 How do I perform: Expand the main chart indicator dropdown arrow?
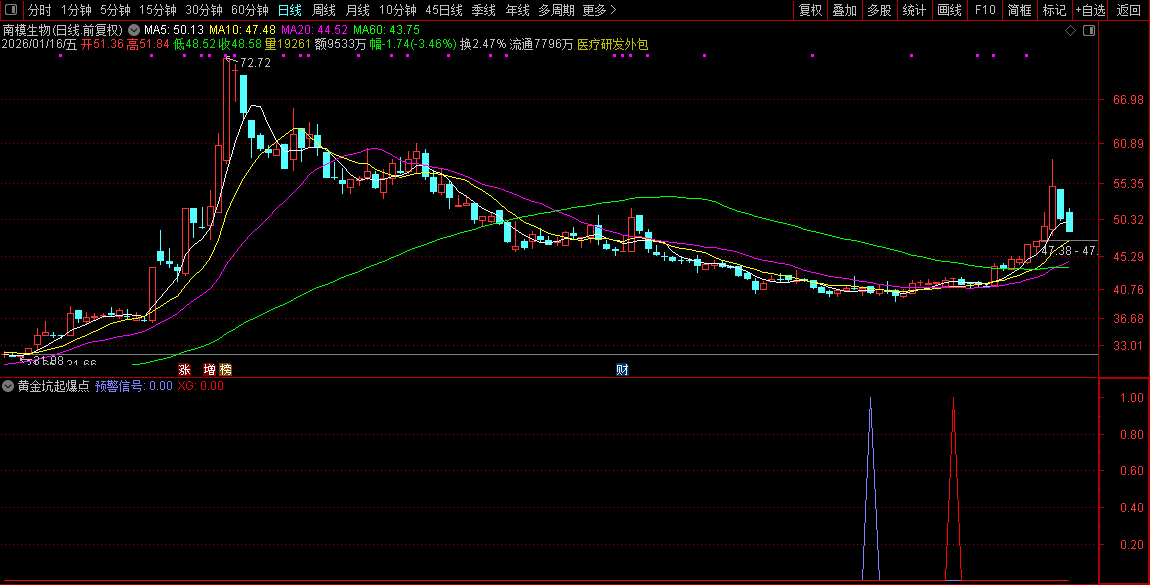(x=133, y=30)
